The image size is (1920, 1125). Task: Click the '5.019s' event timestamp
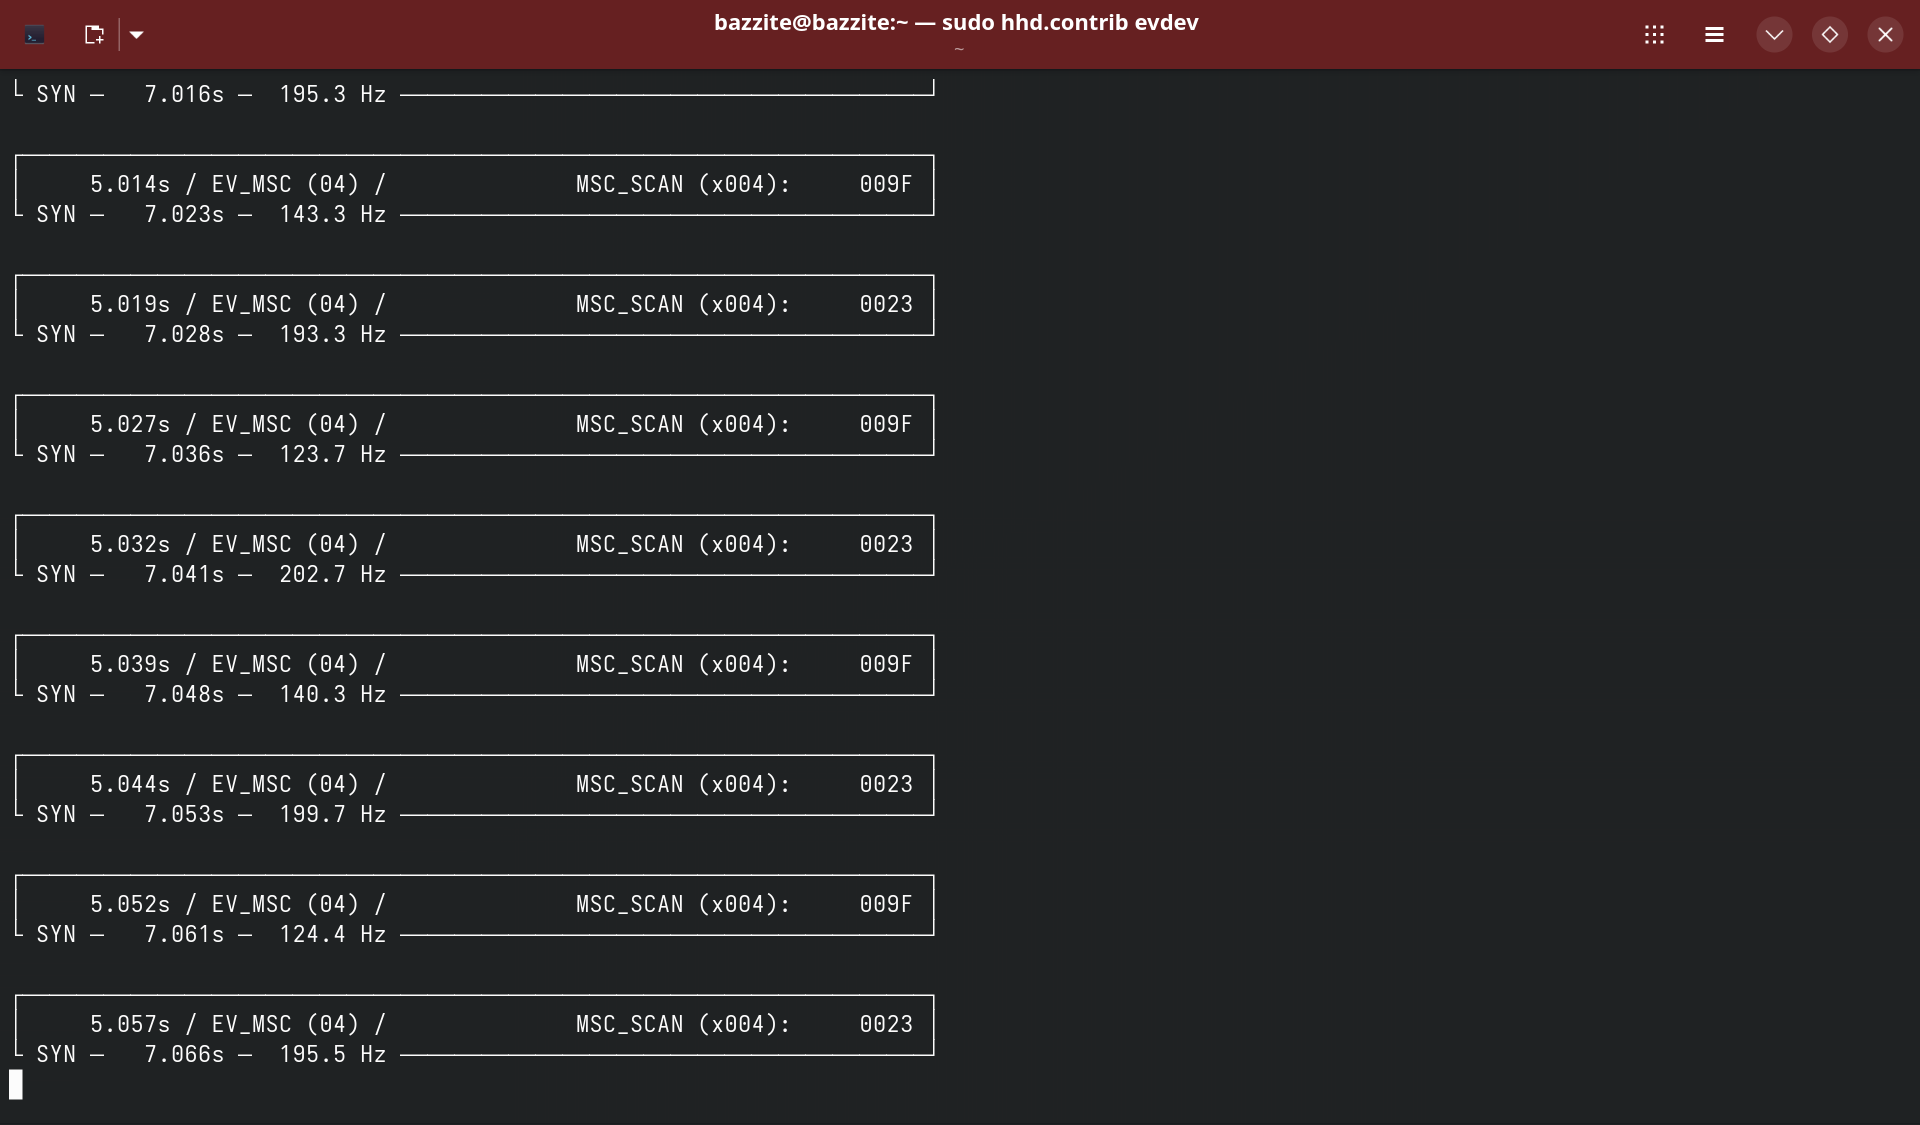click(130, 304)
